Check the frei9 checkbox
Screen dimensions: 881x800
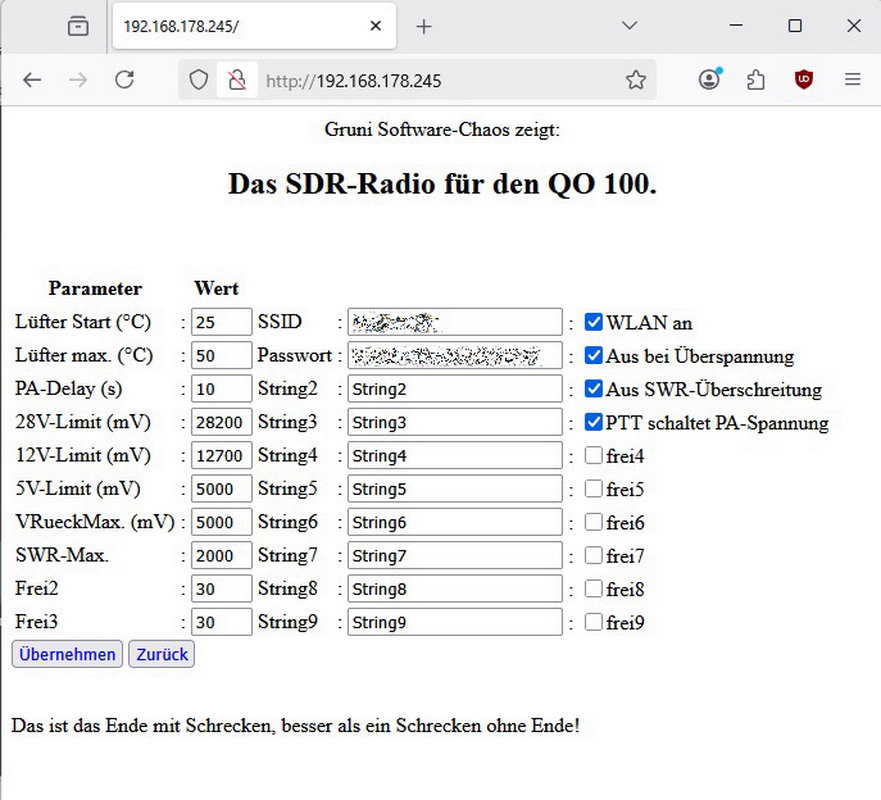click(x=593, y=623)
